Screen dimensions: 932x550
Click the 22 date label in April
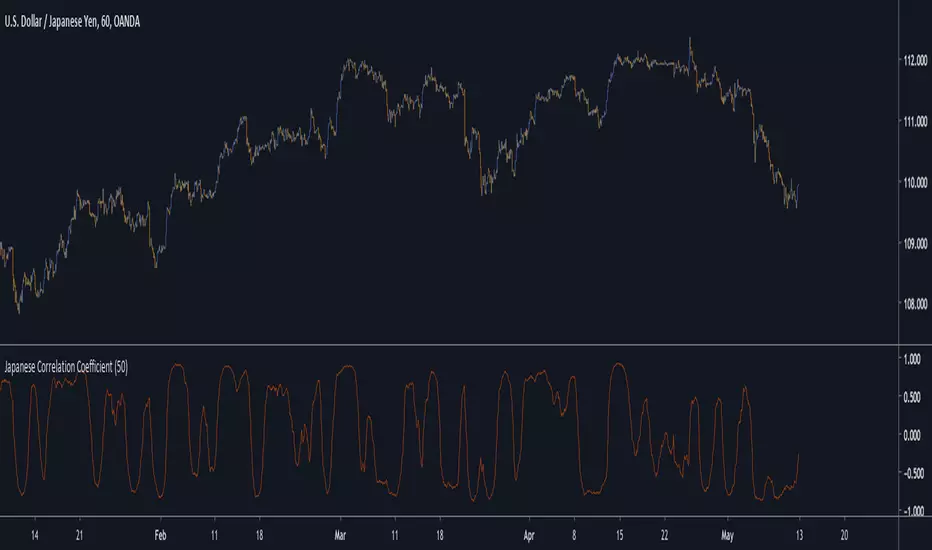point(665,535)
